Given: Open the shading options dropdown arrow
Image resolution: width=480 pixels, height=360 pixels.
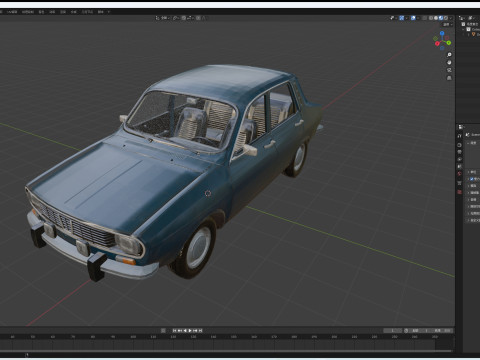Looking at the screenshot, I should click(451, 18).
